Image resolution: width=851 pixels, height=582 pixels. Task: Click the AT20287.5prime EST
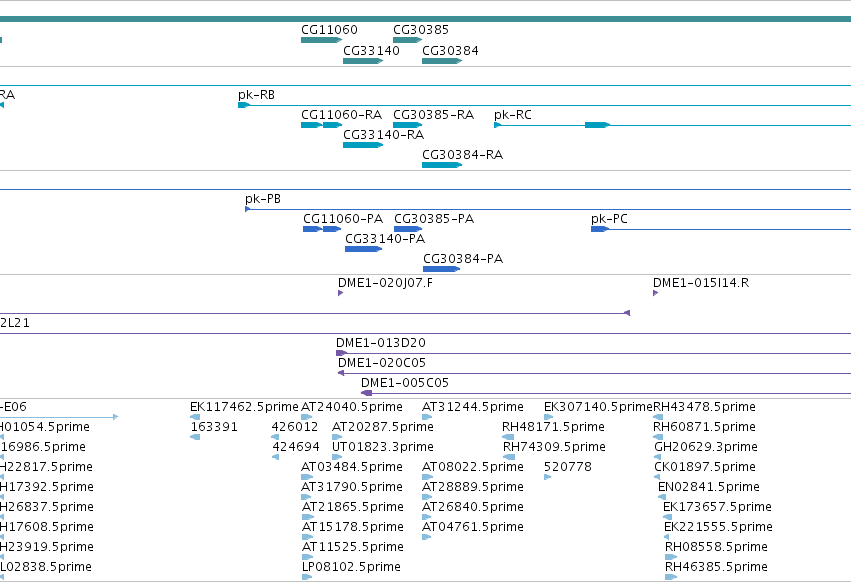pos(337,437)
